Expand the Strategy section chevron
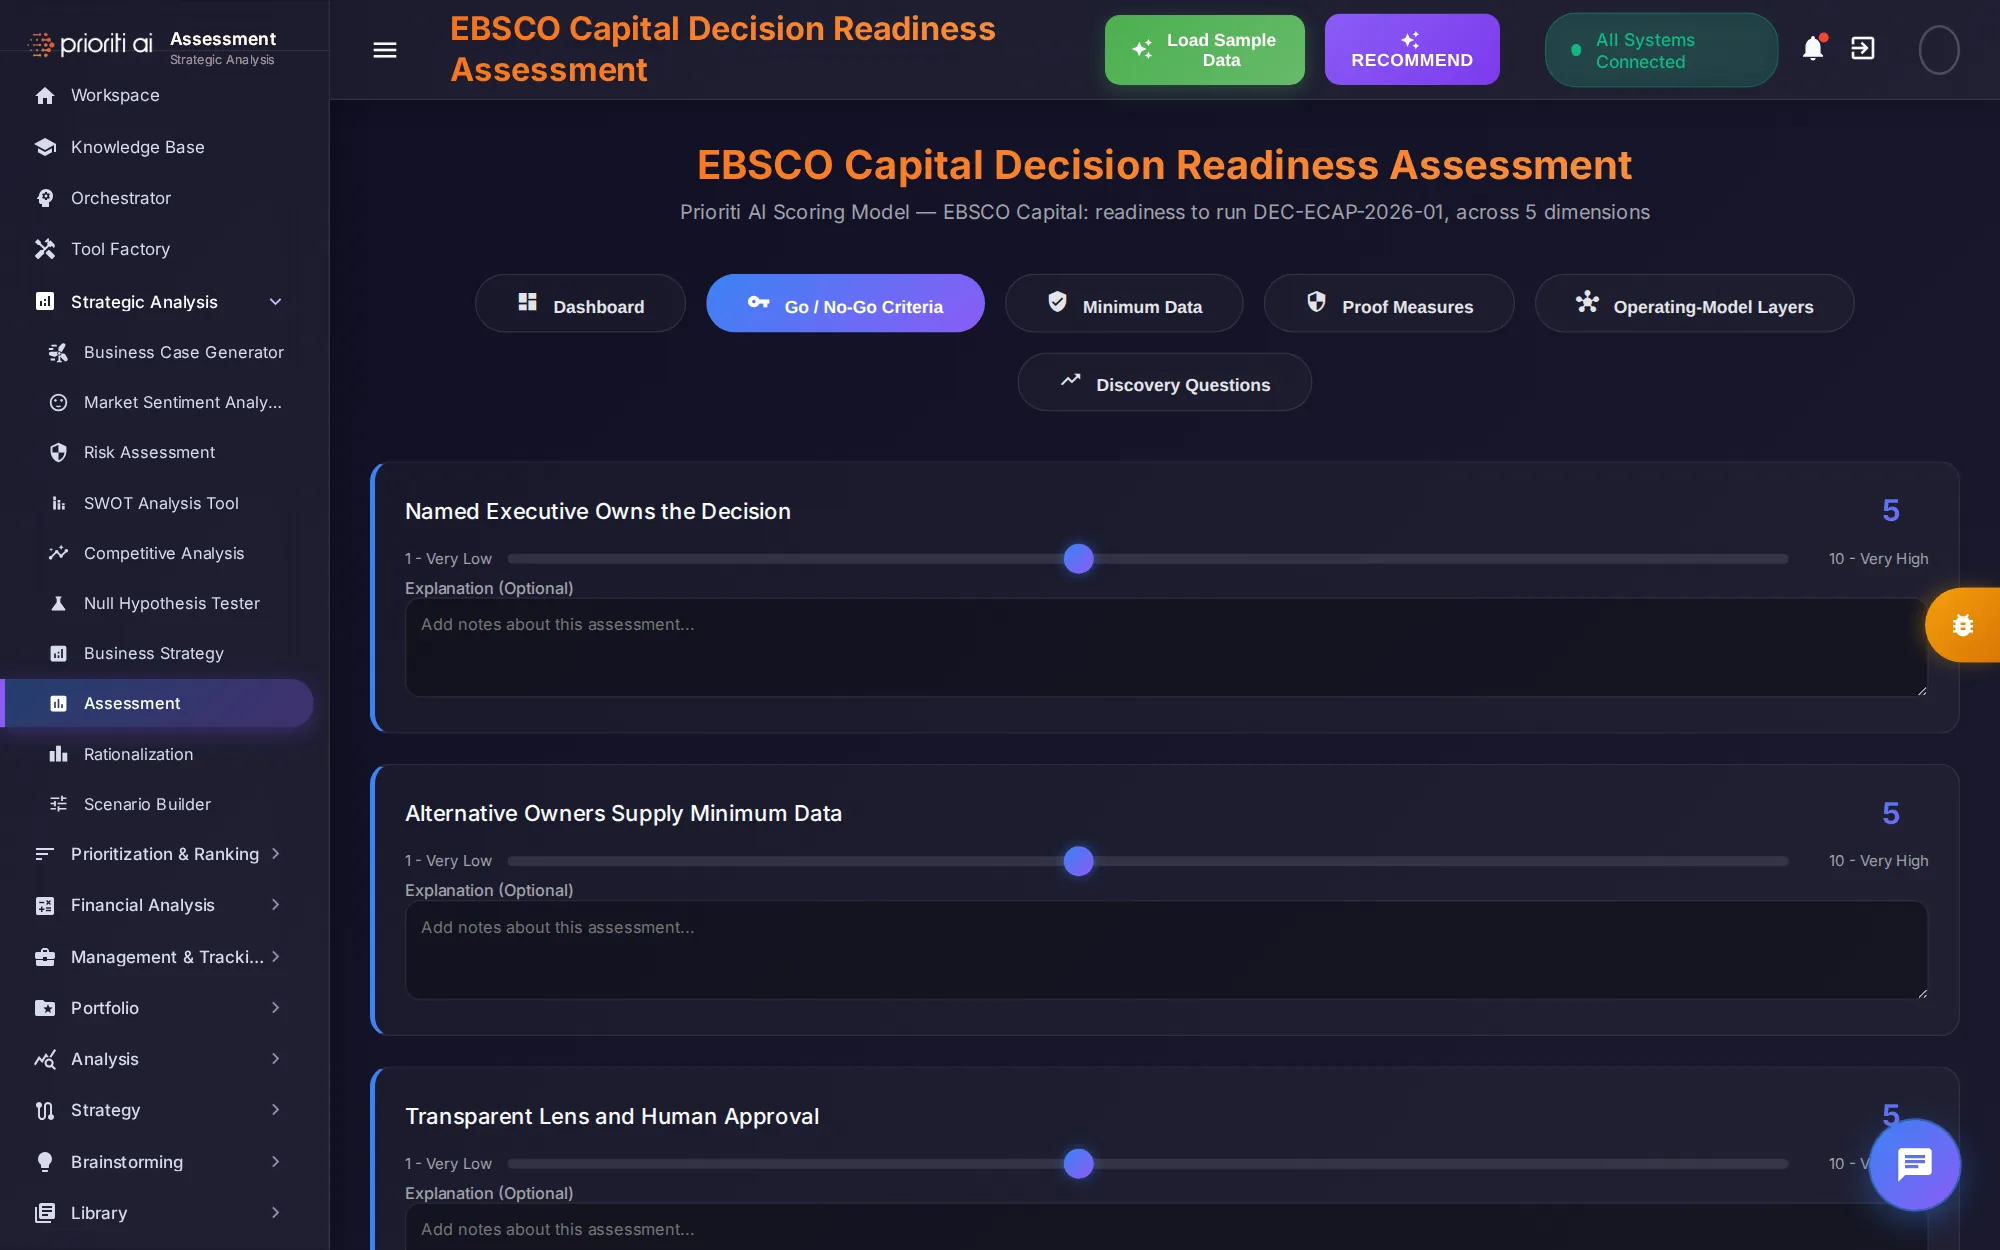Image resolution: width=2000 pixels, height=1250 pixels. pyautogui.click(x=276, y=1110)
